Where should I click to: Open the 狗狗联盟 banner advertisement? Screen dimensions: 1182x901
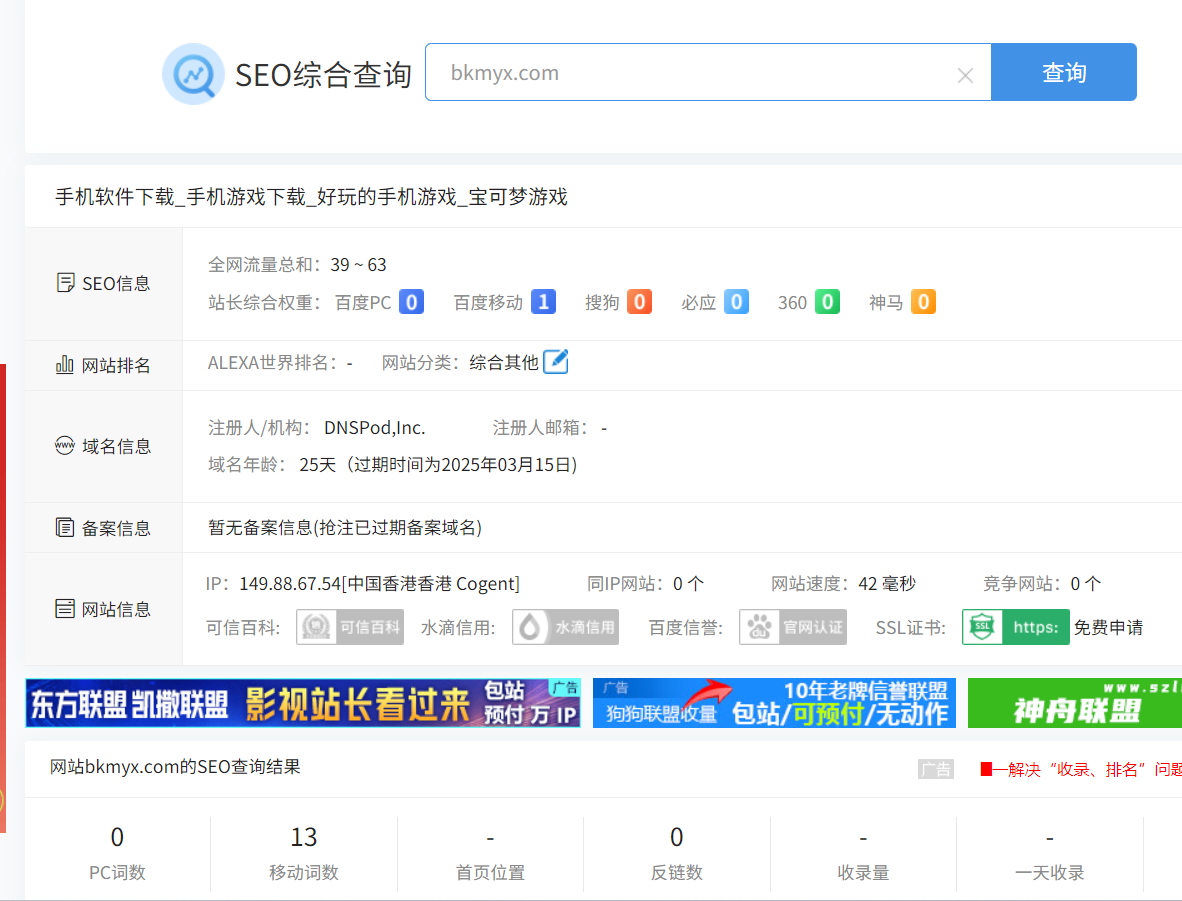pos(774,703)
